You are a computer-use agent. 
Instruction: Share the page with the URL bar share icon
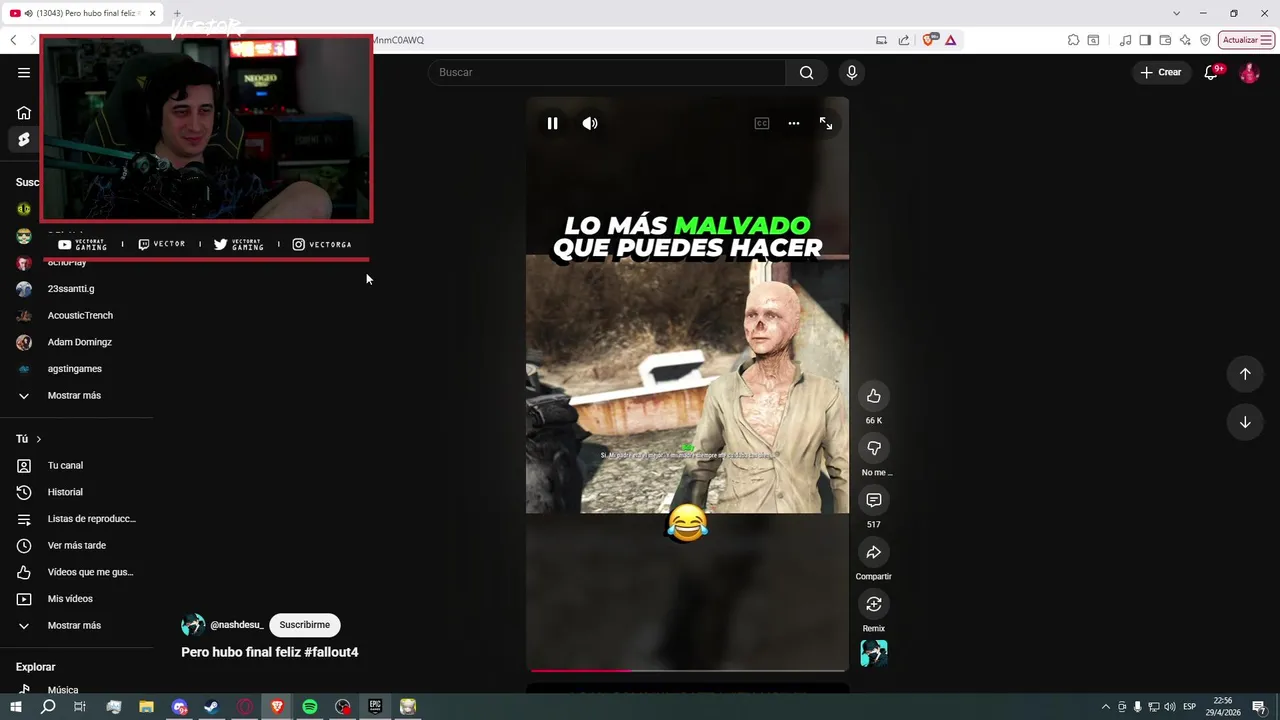[904, 40]
